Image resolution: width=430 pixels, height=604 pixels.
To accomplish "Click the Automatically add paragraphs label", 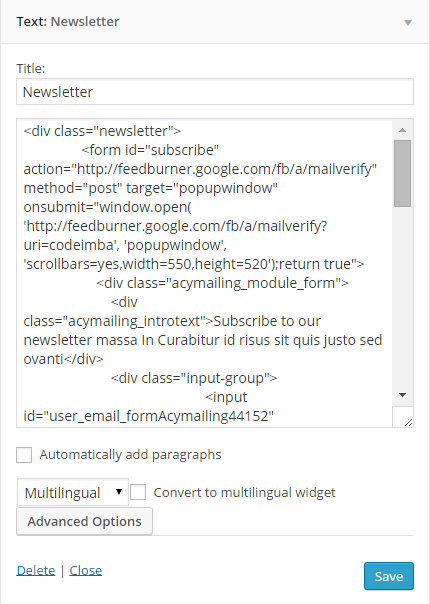I will coord(130,455).
